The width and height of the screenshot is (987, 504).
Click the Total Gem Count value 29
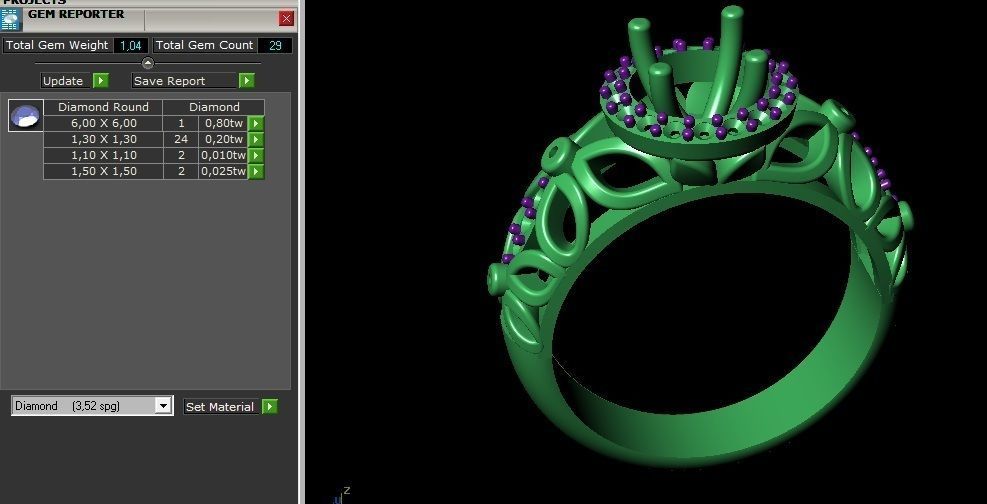[x=275, y=45]
